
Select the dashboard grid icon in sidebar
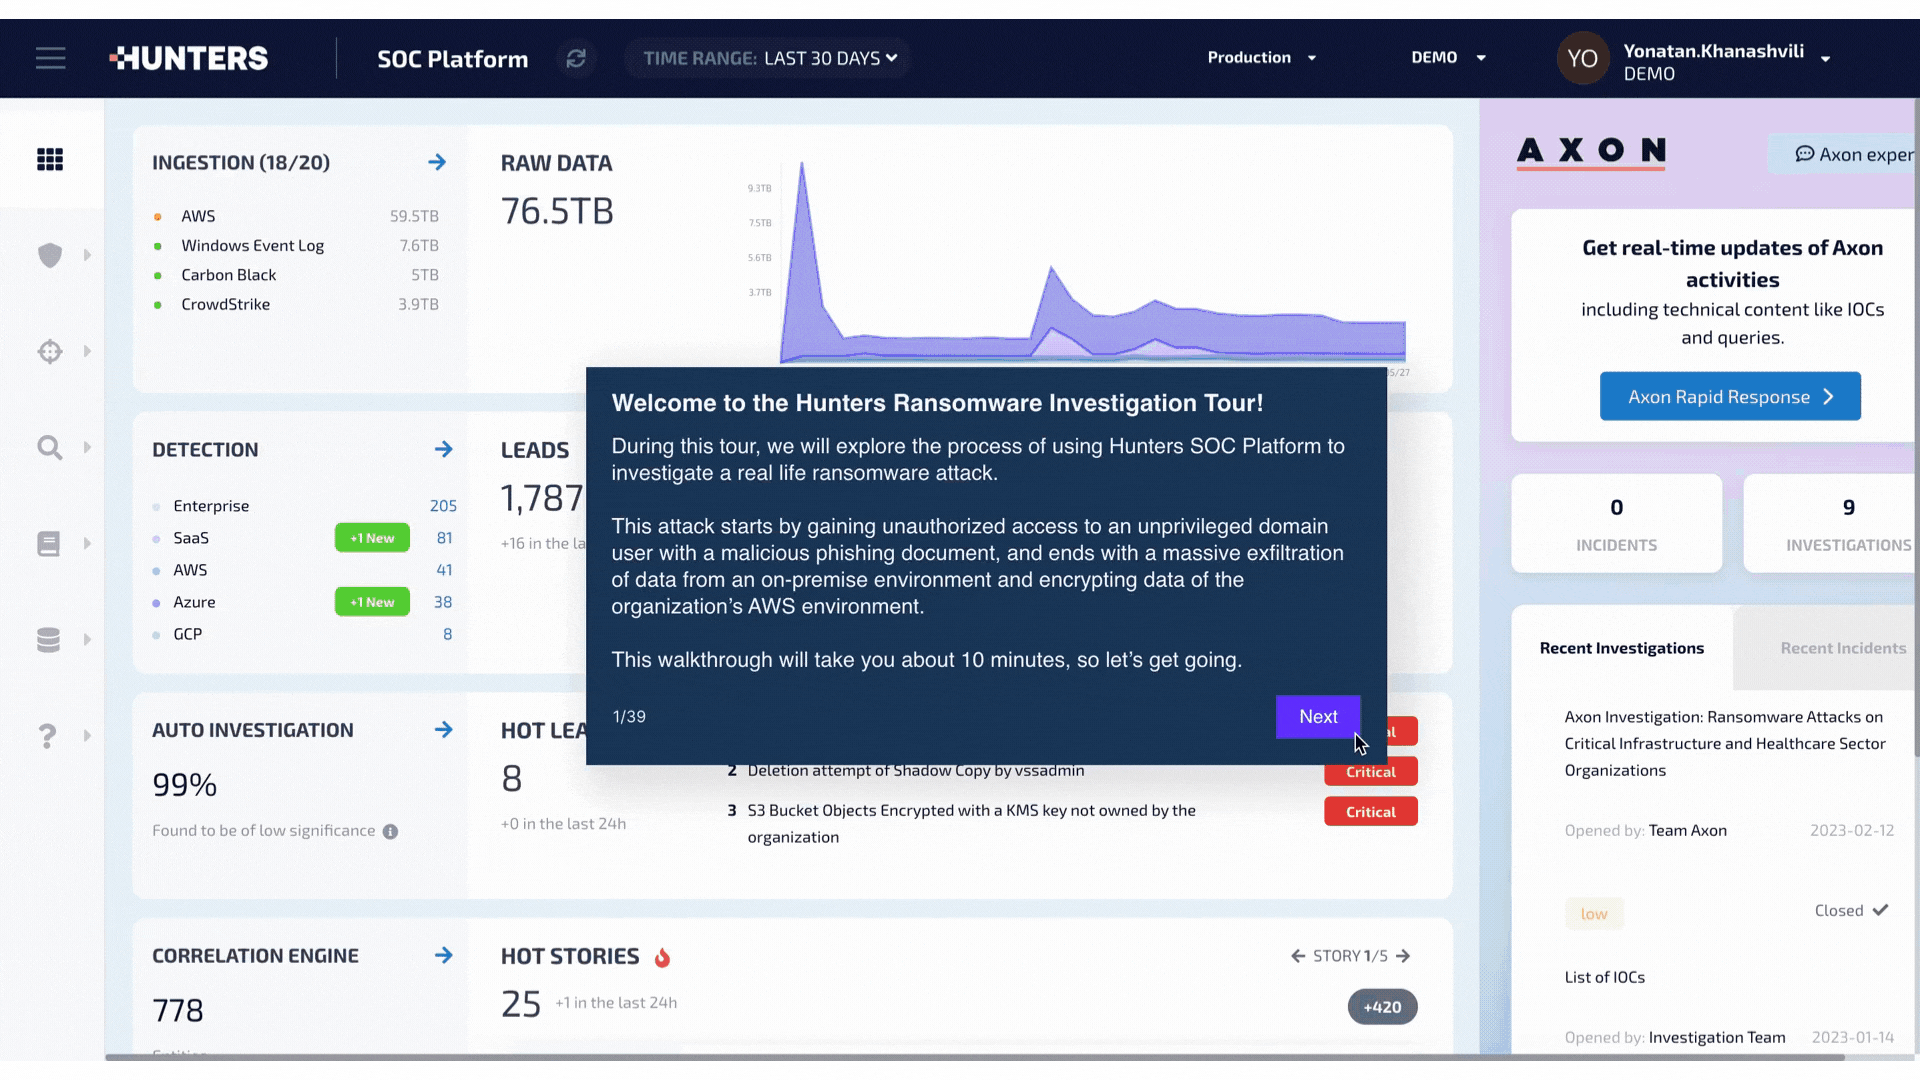click(x=50, y=159)
